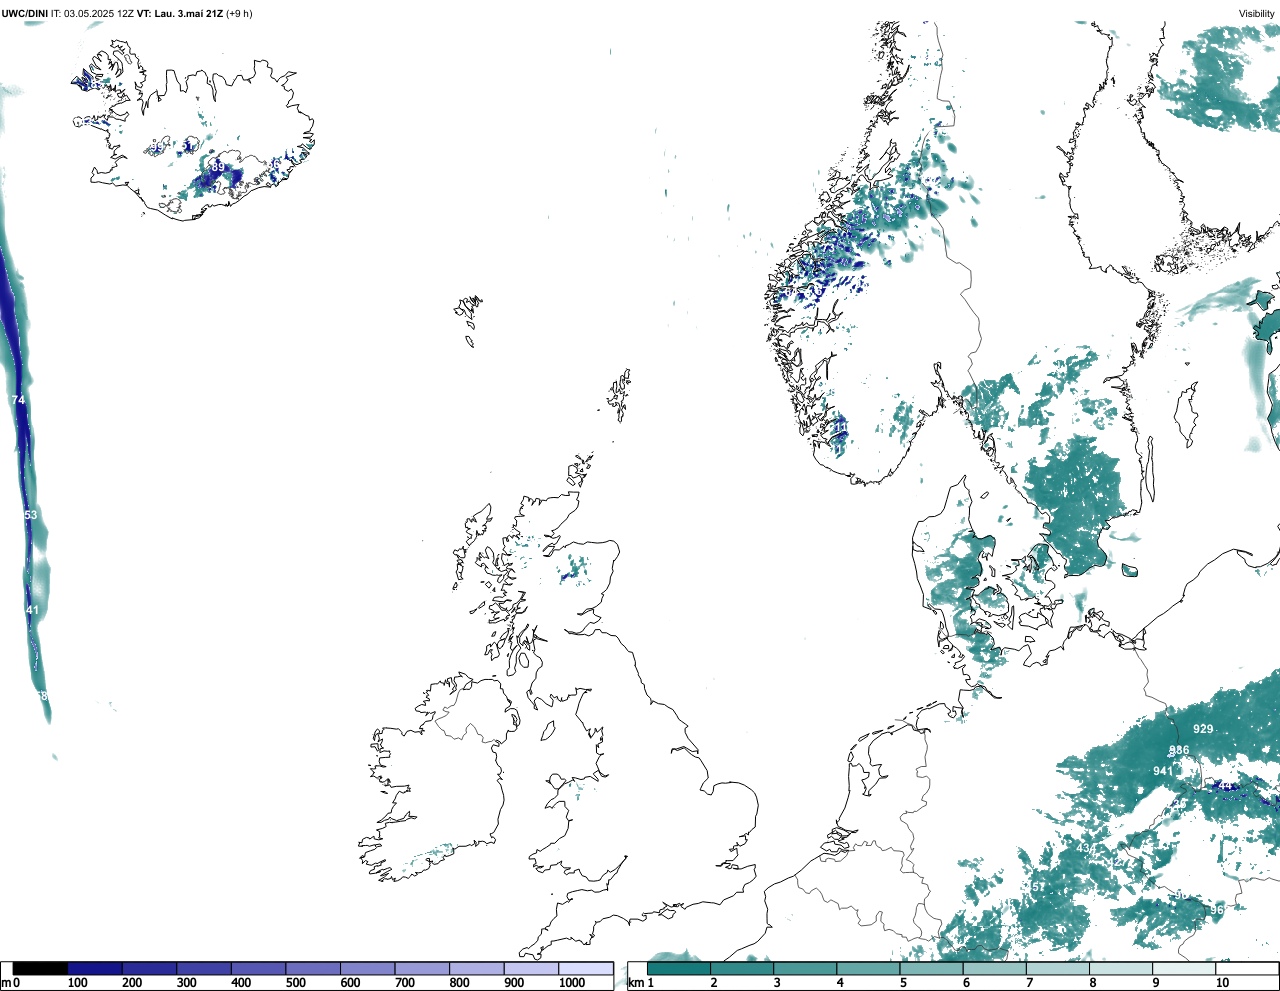Click the '5' tick on km scale
The width and height of the screenshot is (1280, 991).
tap(903, 983)
